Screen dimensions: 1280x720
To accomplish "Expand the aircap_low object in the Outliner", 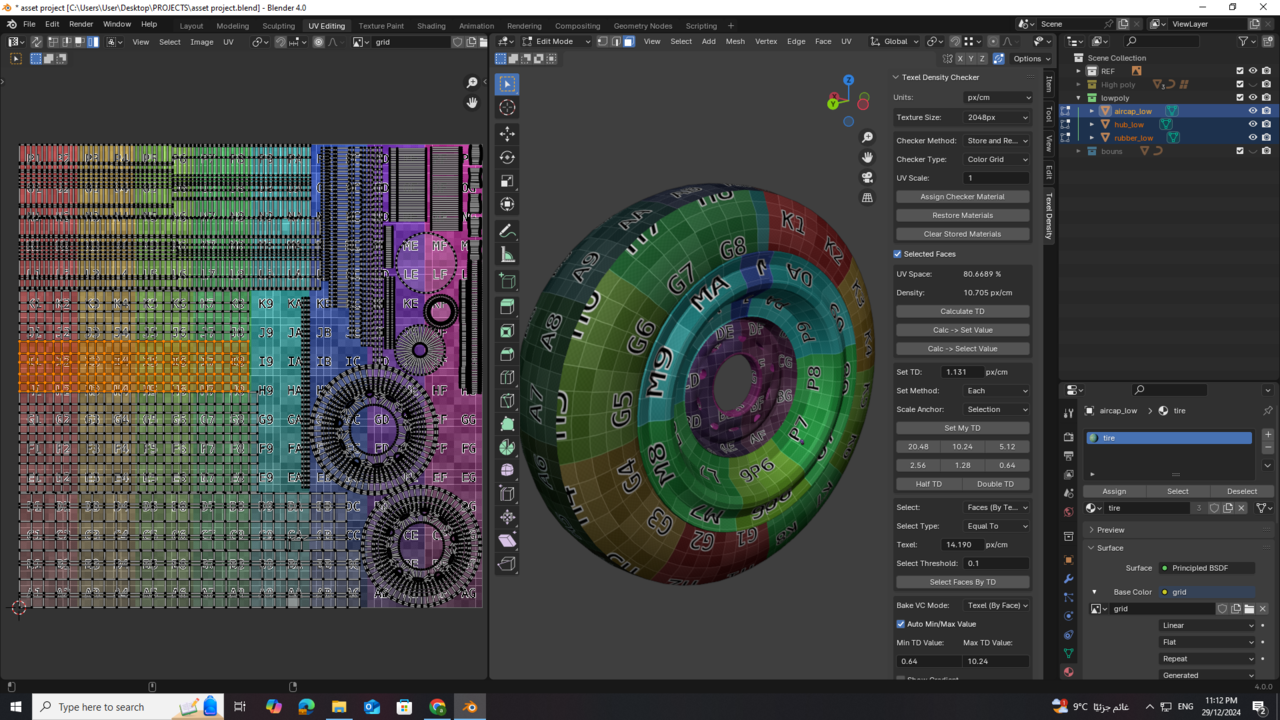I will point(1091,111).
